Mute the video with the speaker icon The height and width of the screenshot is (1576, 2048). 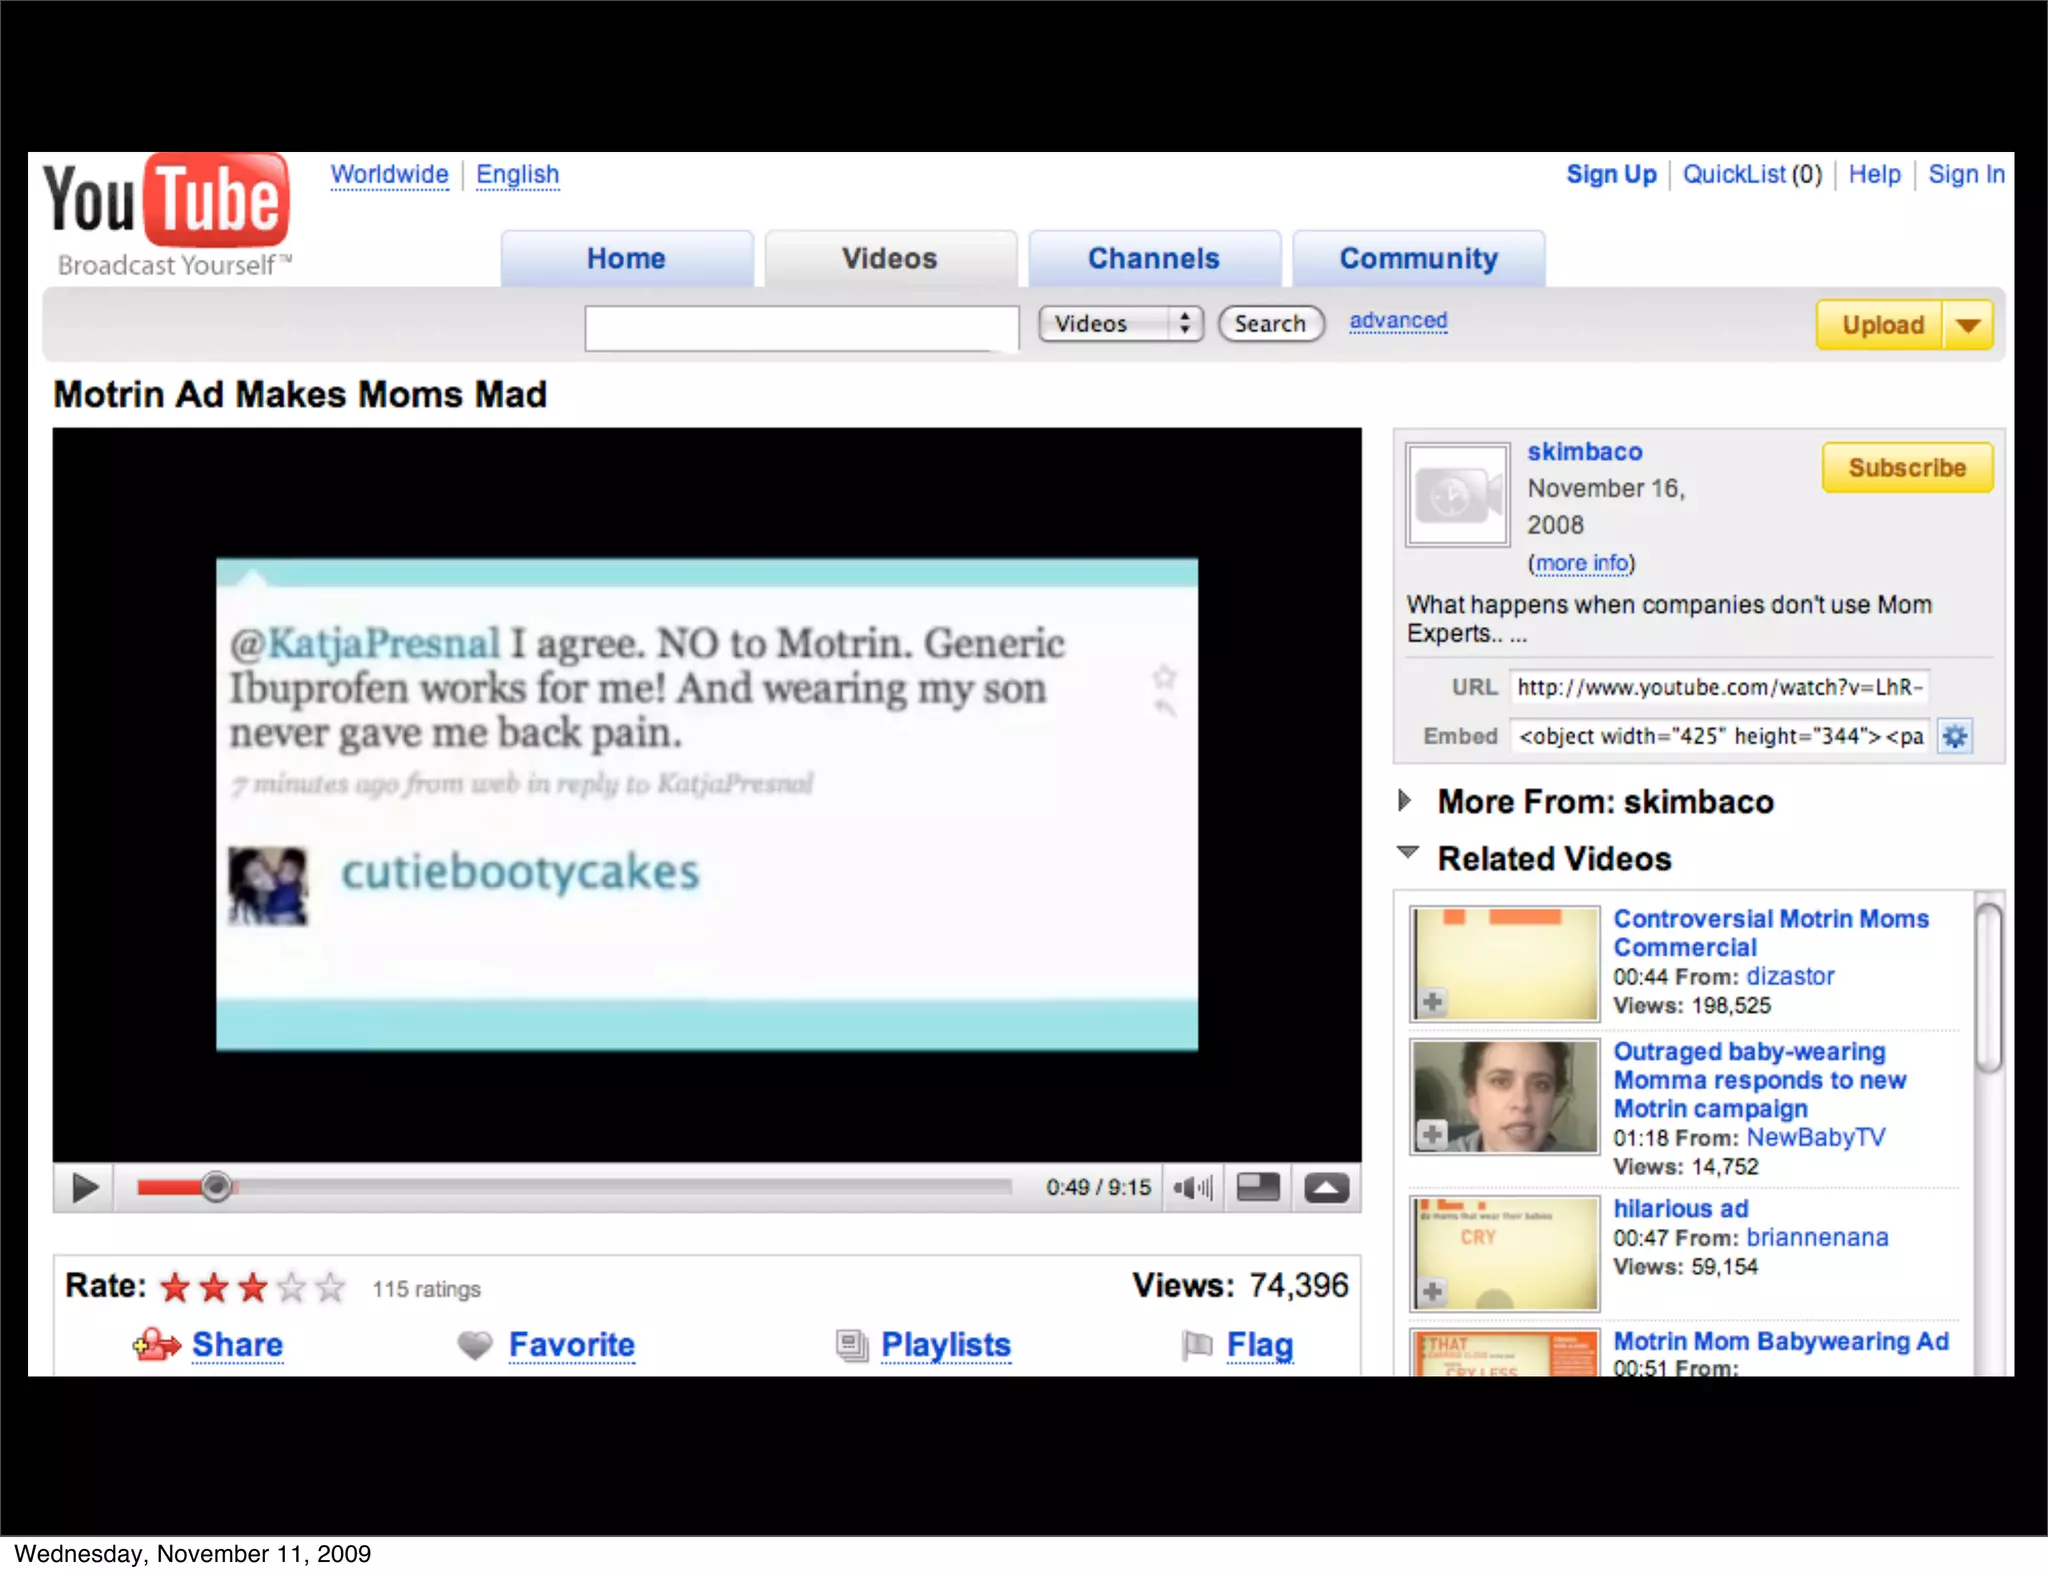coord(1190,1188)
